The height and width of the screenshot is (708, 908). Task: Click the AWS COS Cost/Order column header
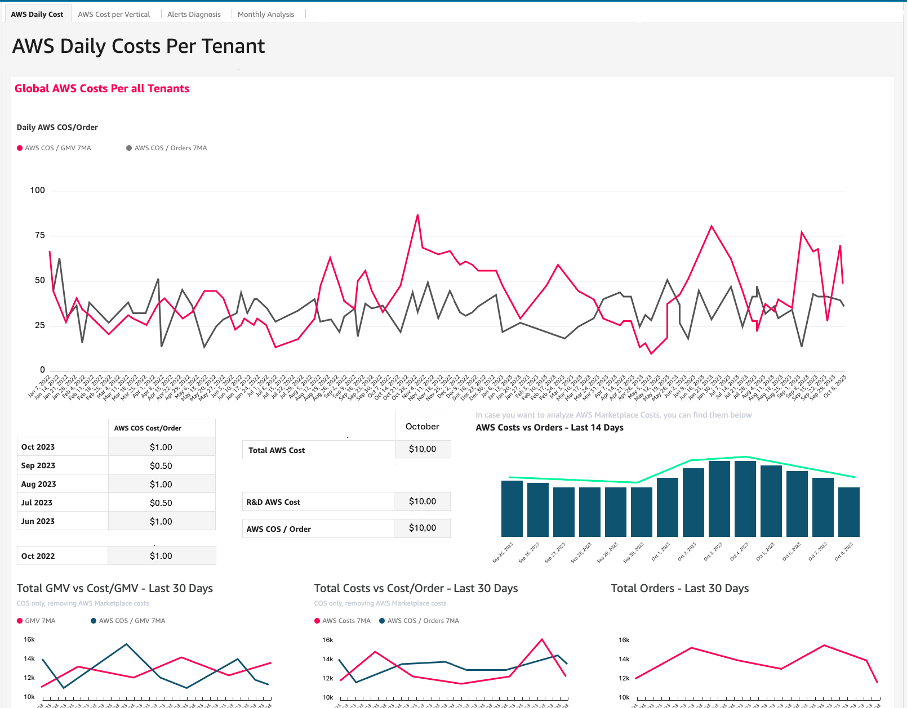(148, 428)
